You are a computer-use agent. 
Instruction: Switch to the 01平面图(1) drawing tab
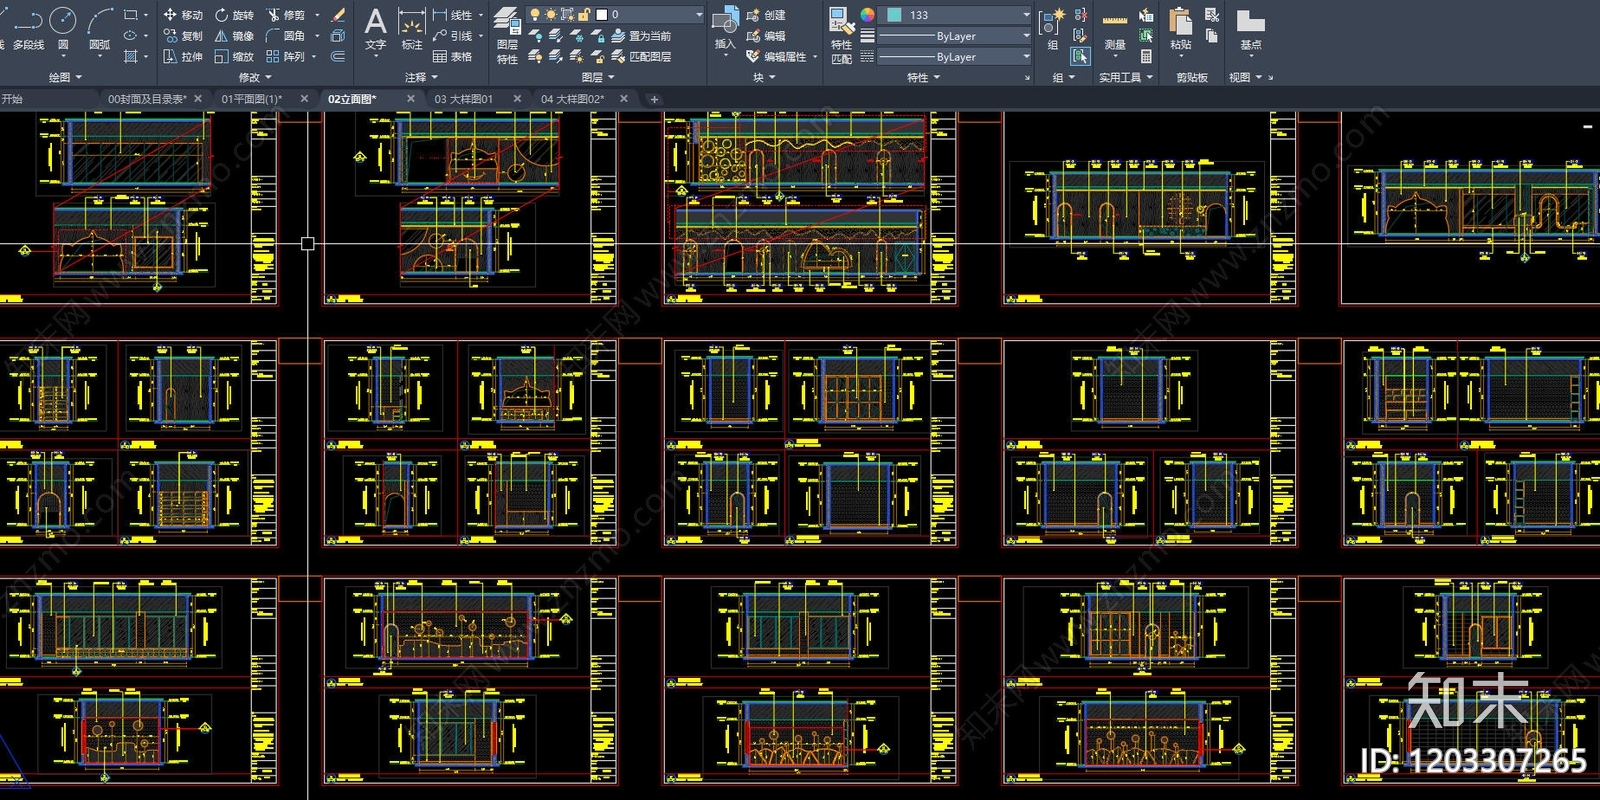[x=252, y=99]
